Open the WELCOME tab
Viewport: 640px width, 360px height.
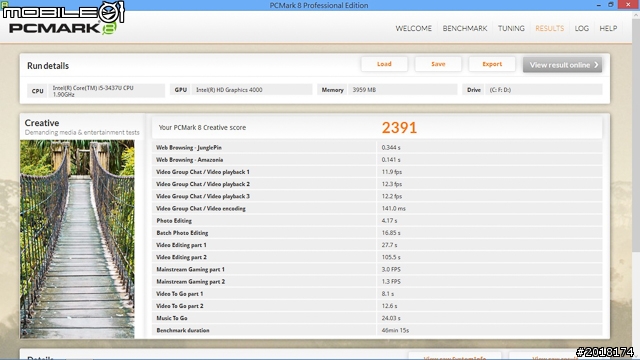tap(413, 28)
